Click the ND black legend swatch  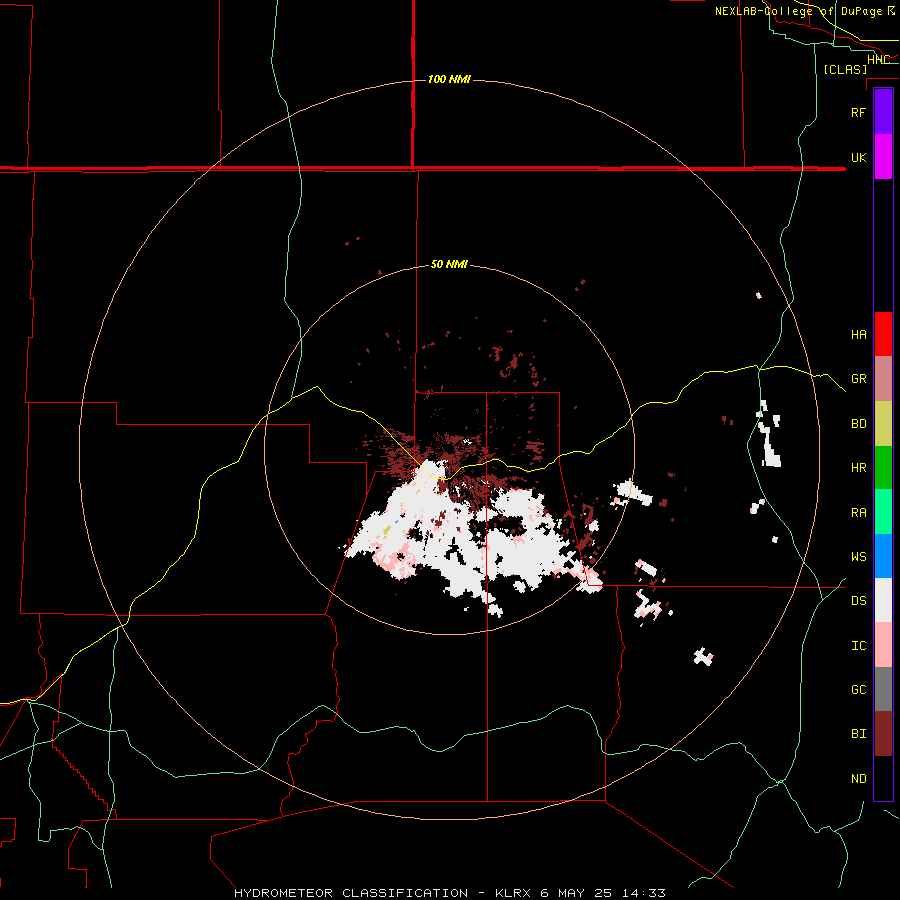[883, 778]
